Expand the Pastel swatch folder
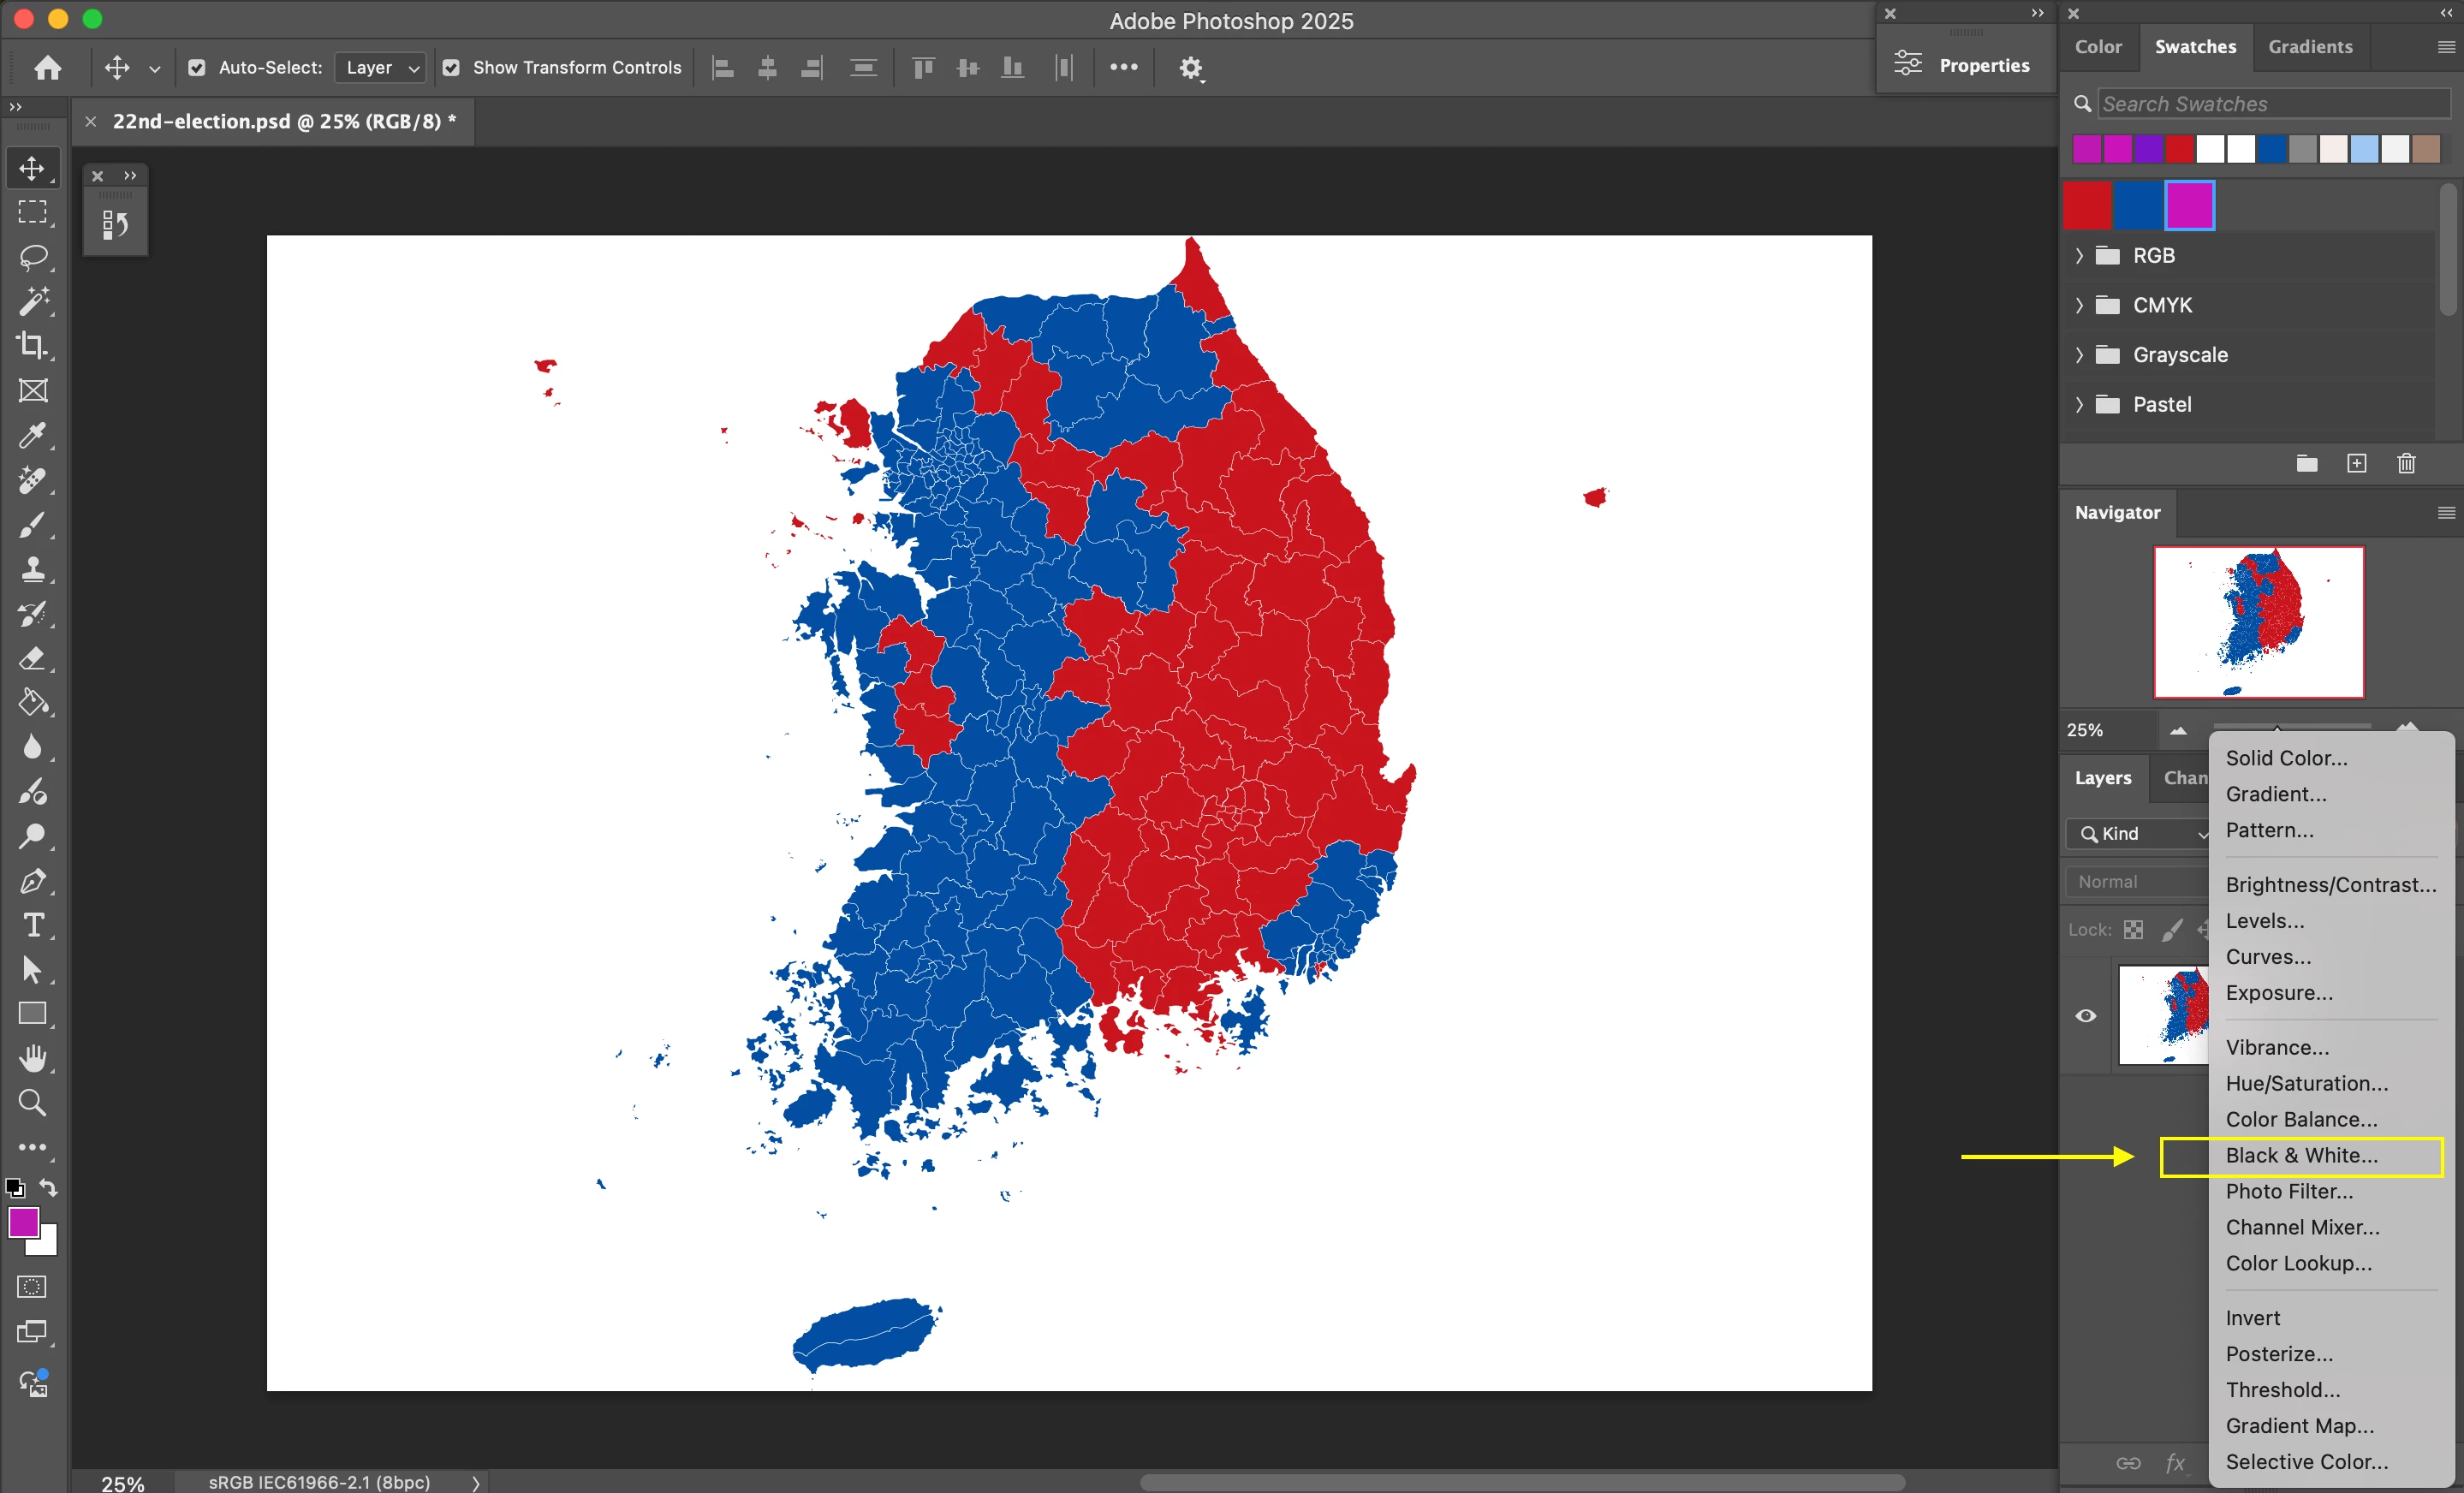This screenshot has width=2464, height=1493. 2080,405
